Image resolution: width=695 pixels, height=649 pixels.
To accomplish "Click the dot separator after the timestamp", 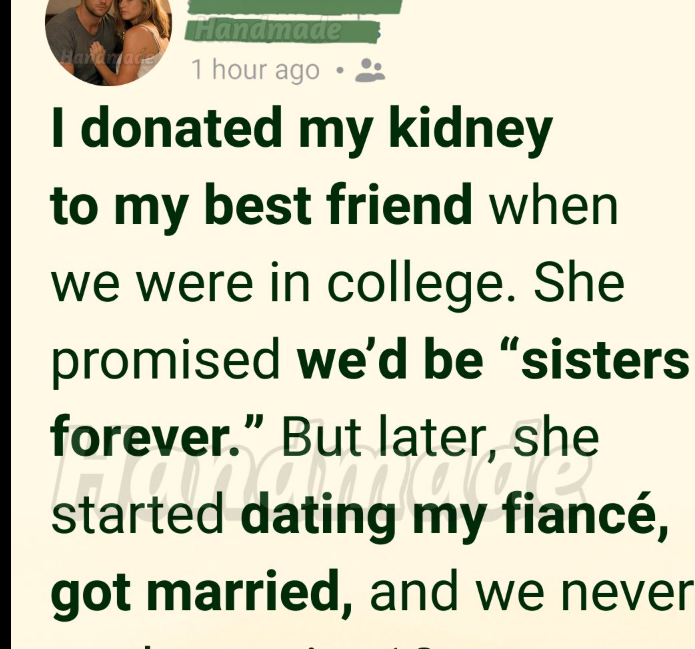I will [x=341, y=71].
